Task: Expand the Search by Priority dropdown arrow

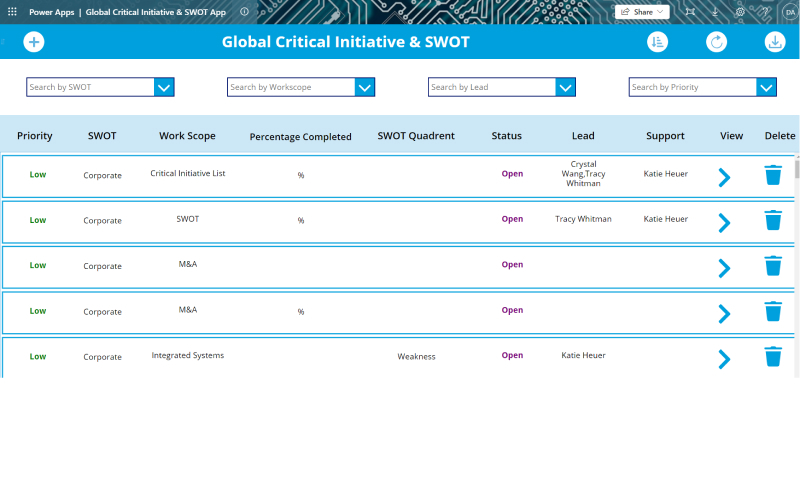Action: [x=766, y=87]
